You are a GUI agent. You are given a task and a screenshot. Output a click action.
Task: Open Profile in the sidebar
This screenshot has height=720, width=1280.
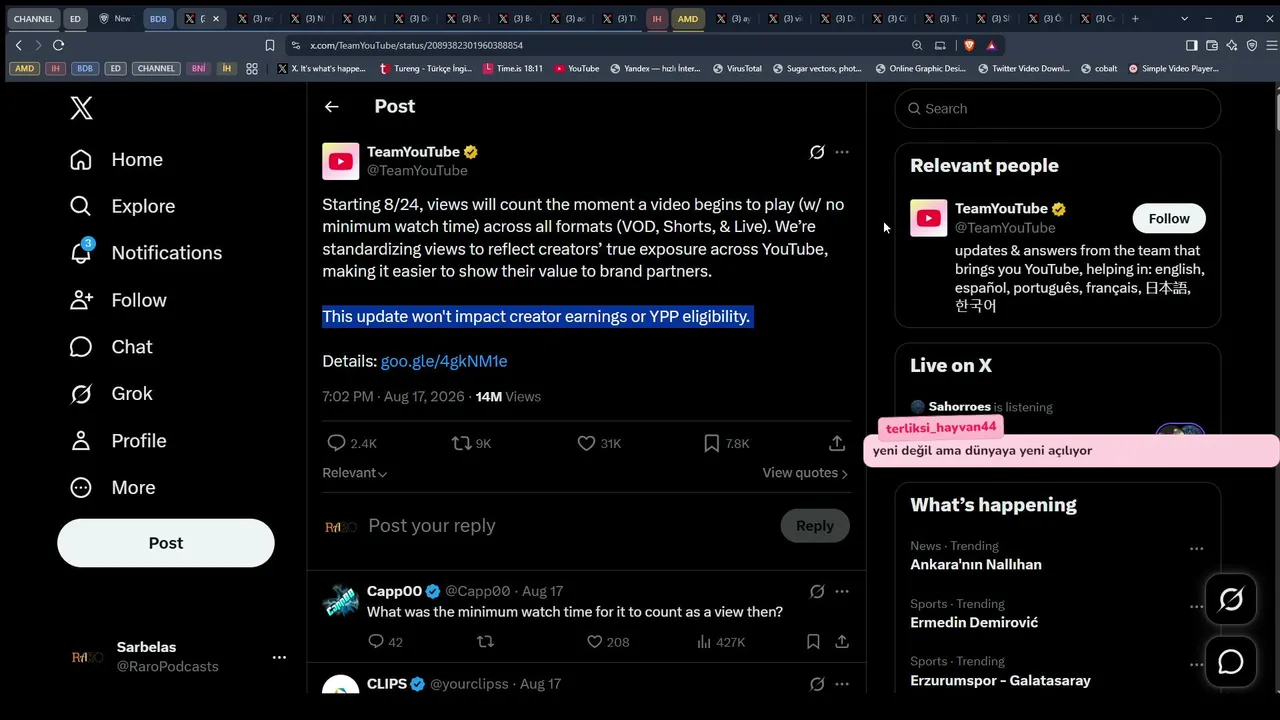118,441
